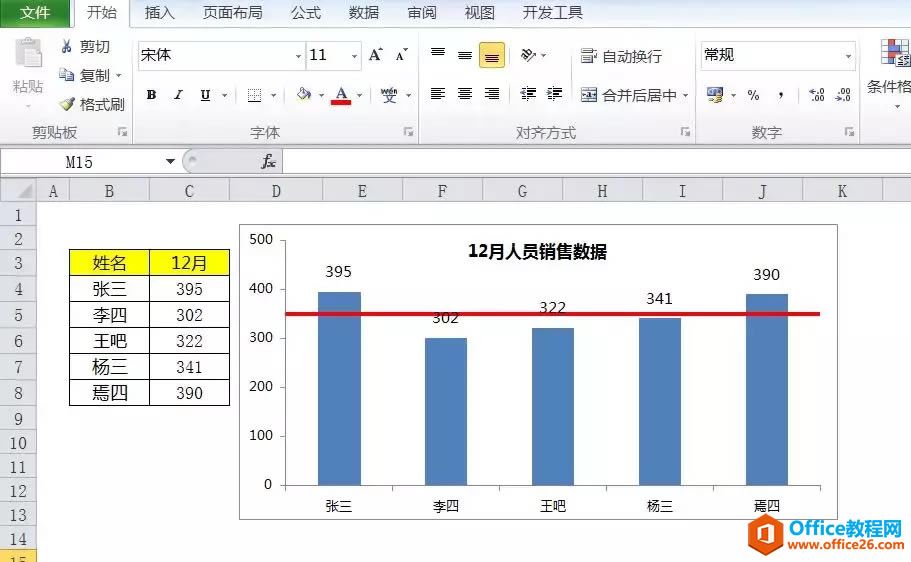
Task: Click Merge and Center (合并后居中)
Action: pyautogui.click(x=629, y=95)
